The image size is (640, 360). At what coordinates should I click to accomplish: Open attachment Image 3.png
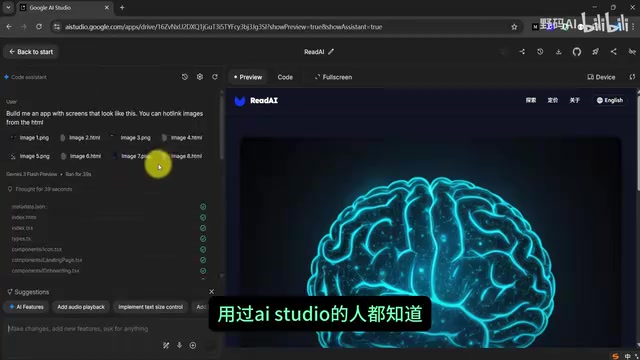(131, 138)
